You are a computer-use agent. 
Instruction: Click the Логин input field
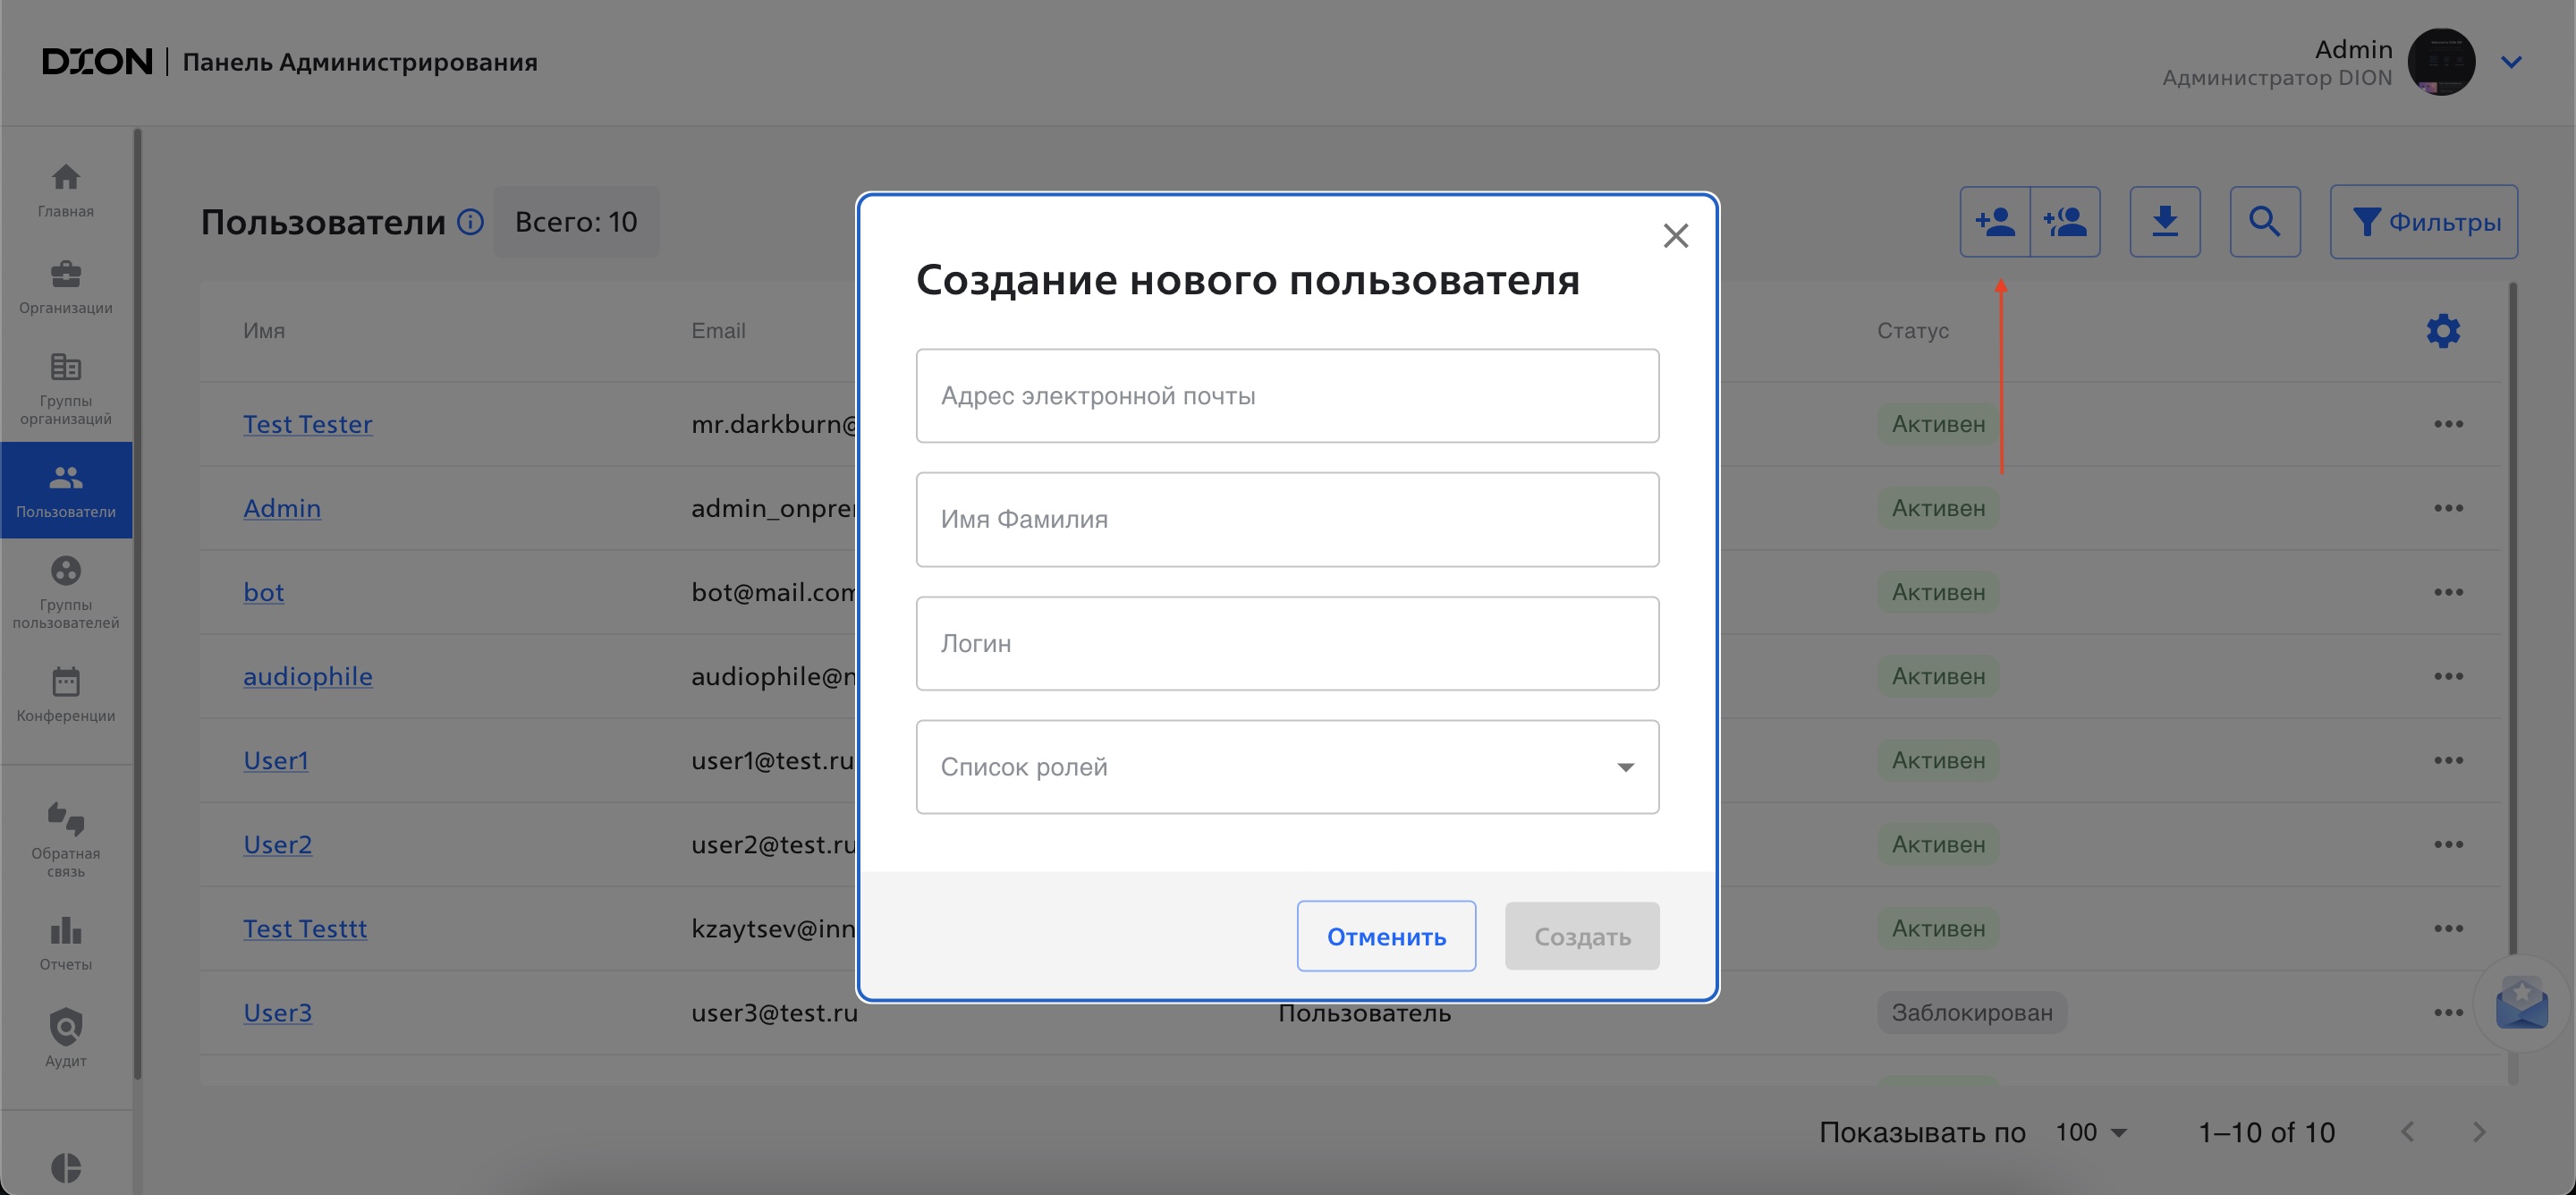click(1290, 643)
